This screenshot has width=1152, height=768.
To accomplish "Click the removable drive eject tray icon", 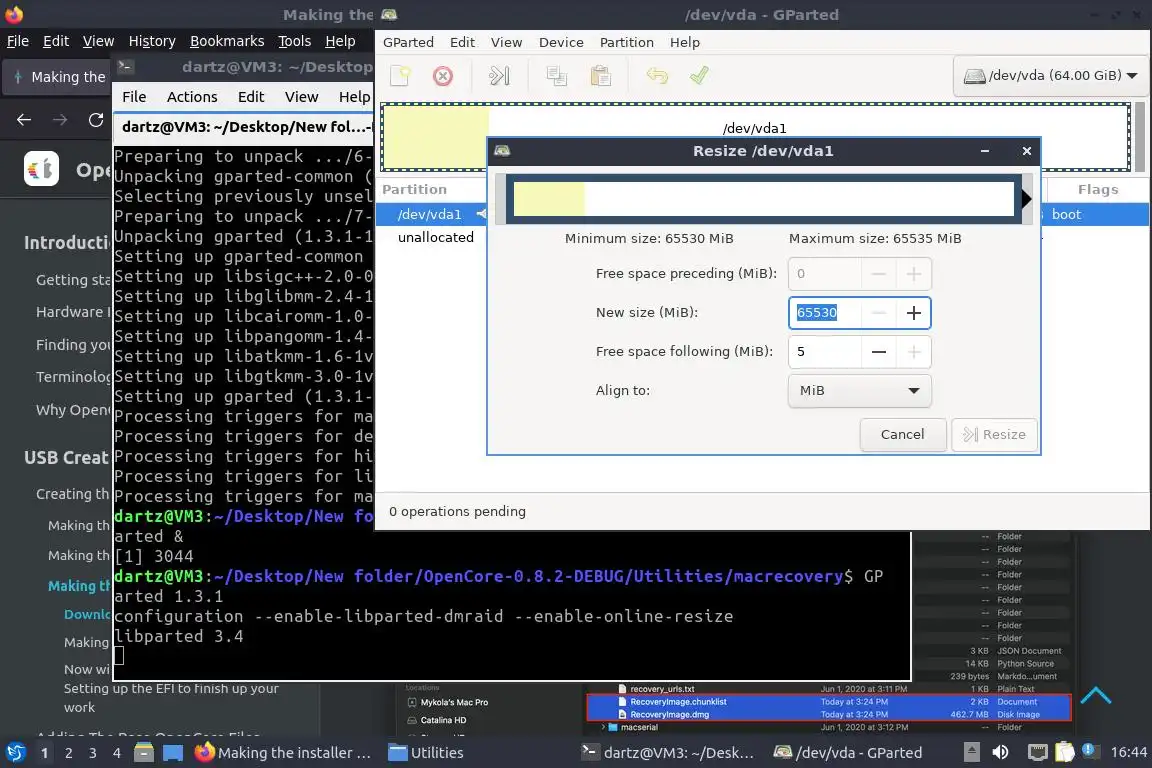I will tap(971, 752).
